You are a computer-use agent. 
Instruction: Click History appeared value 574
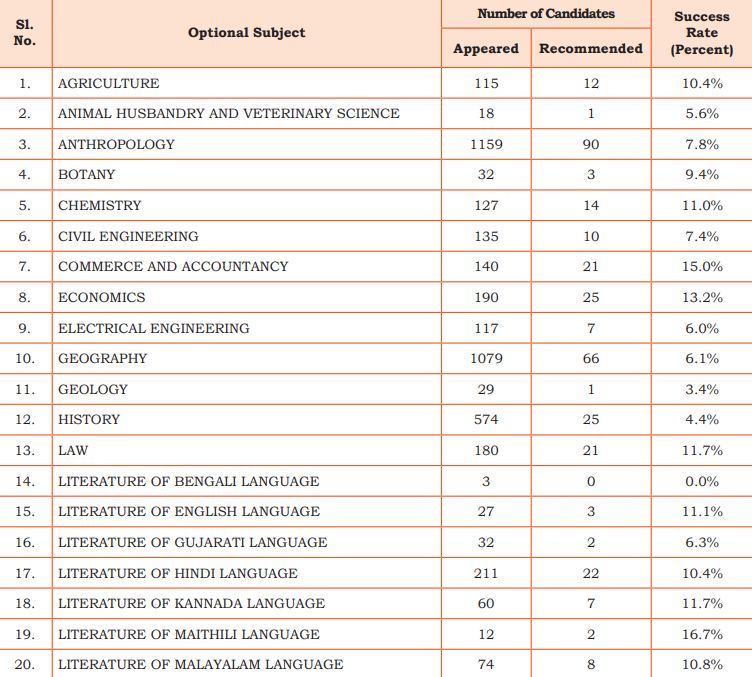pos(486,419)
